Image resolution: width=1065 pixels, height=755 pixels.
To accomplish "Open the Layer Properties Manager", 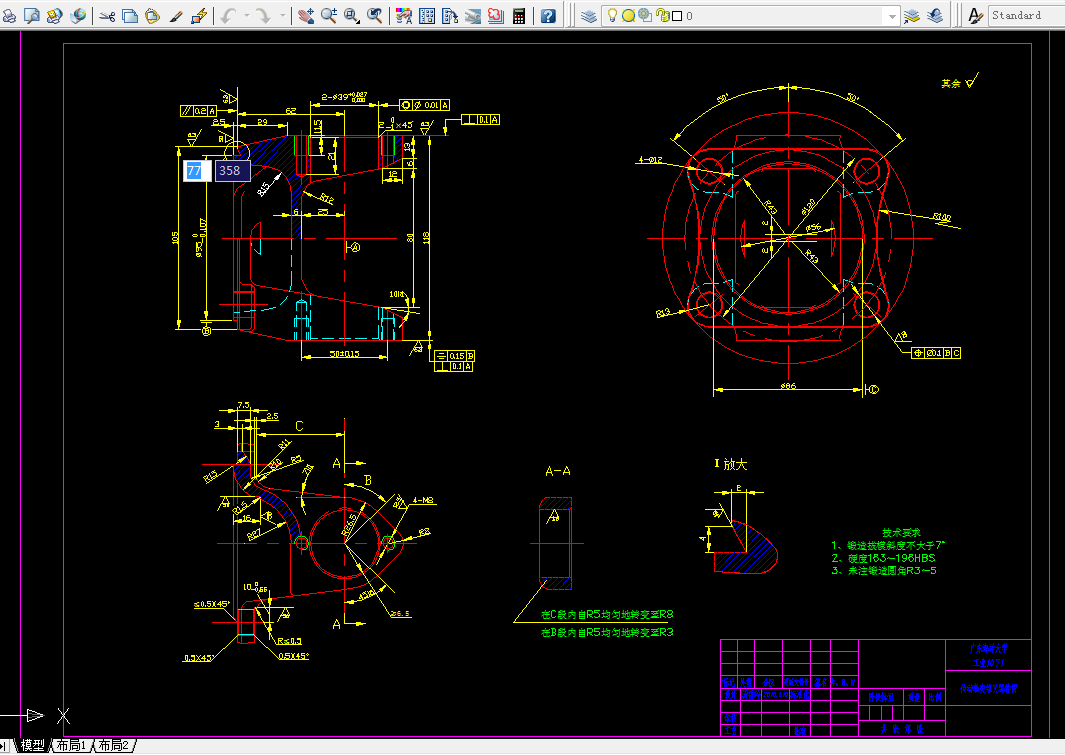I will click(588, 16).
